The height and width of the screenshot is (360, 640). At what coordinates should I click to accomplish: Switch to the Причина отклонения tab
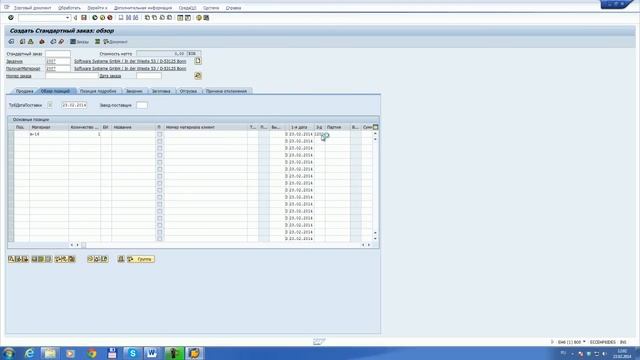click(x=227, y=91)
